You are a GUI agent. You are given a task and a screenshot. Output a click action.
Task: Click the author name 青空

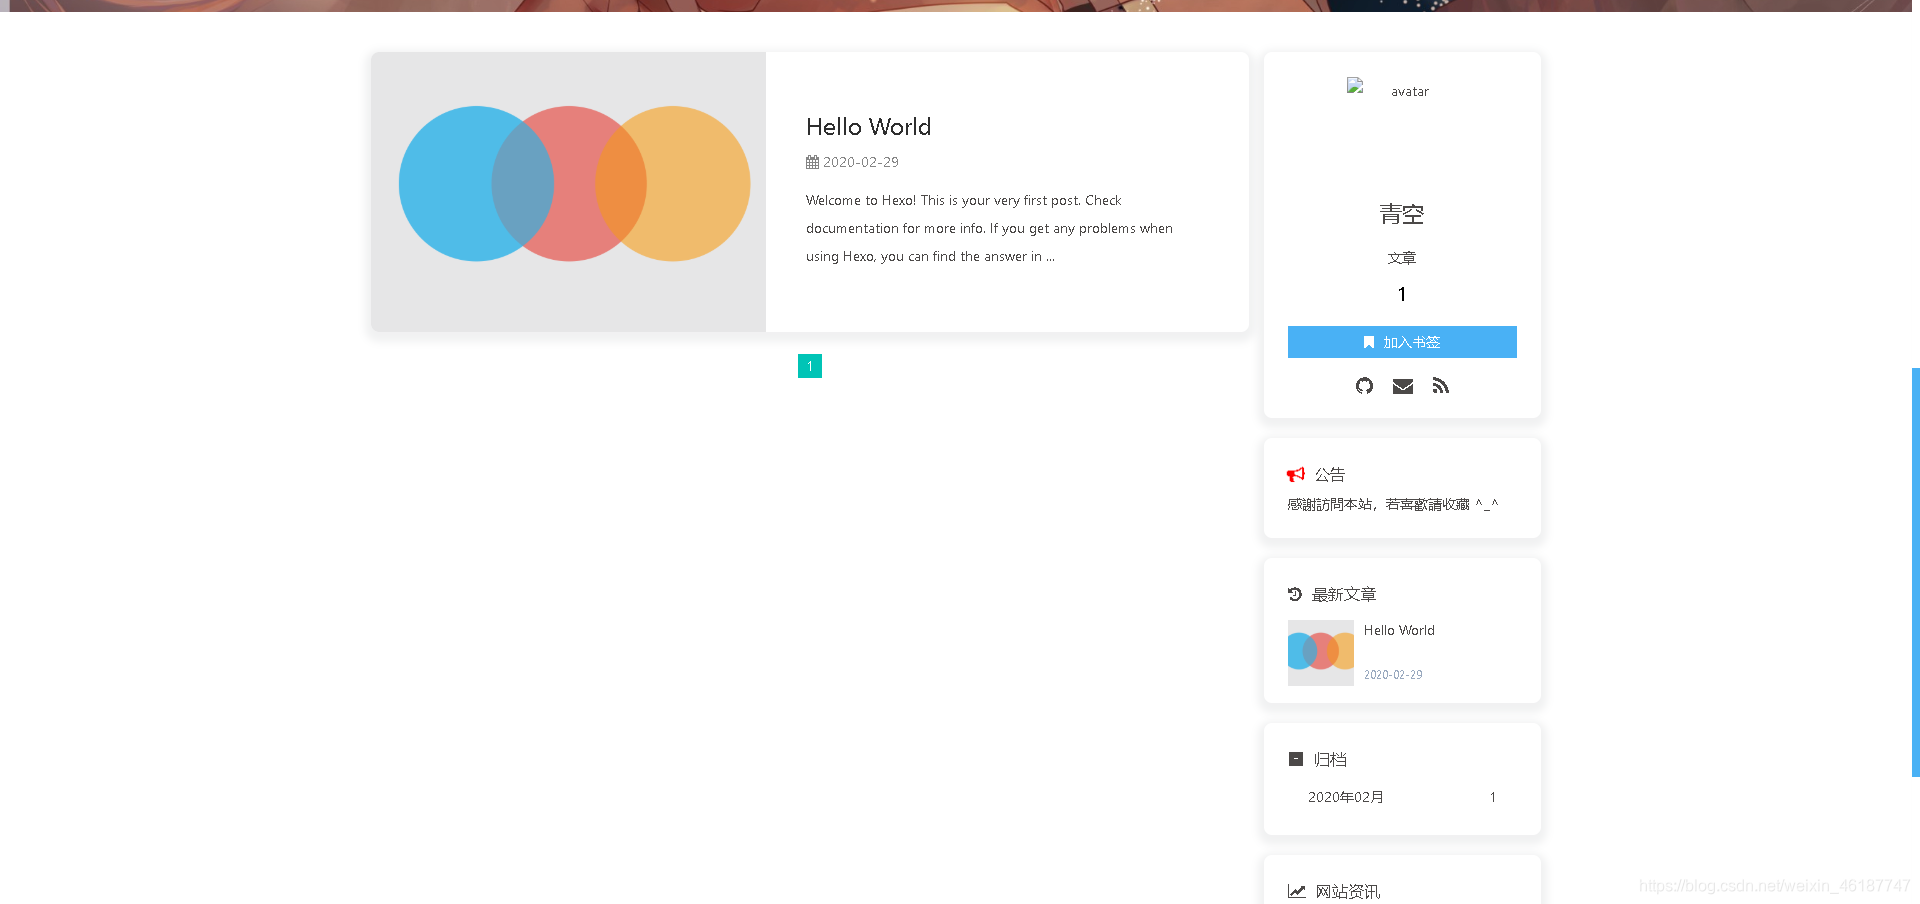[x=1402, y=214]
